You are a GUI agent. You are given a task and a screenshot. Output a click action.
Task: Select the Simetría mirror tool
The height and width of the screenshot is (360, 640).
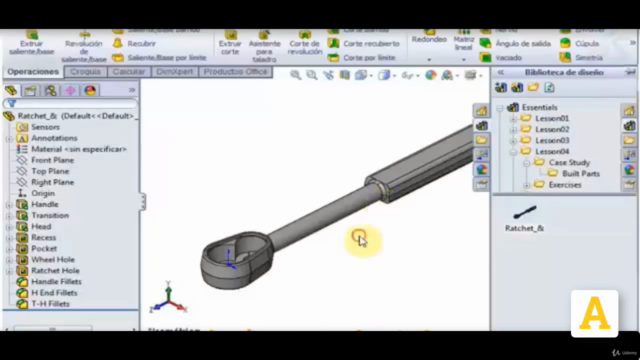pos(581,58)
